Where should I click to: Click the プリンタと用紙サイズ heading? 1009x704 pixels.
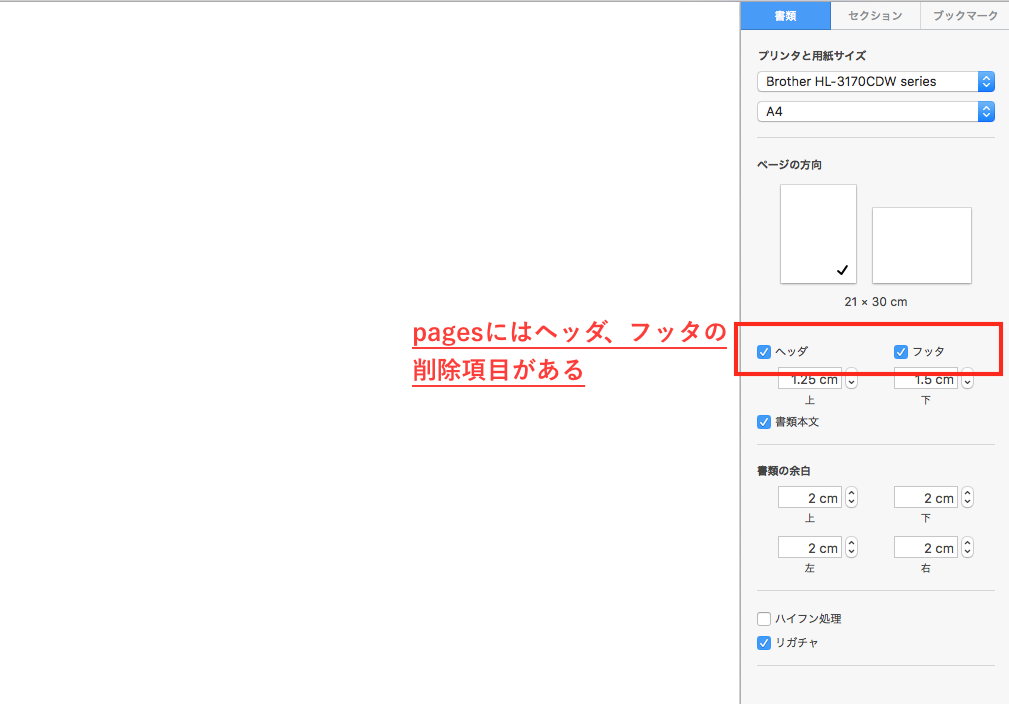tap(811, 56)
